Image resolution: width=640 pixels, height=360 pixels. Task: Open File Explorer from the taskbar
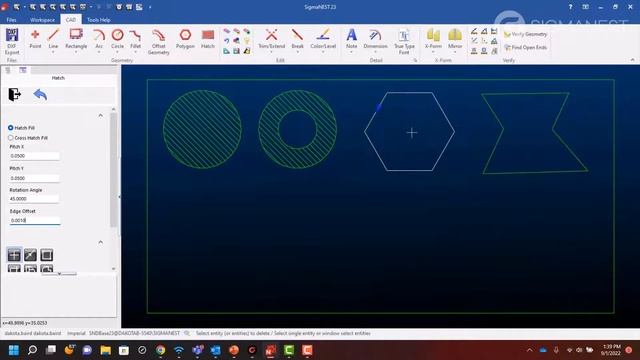105,350
